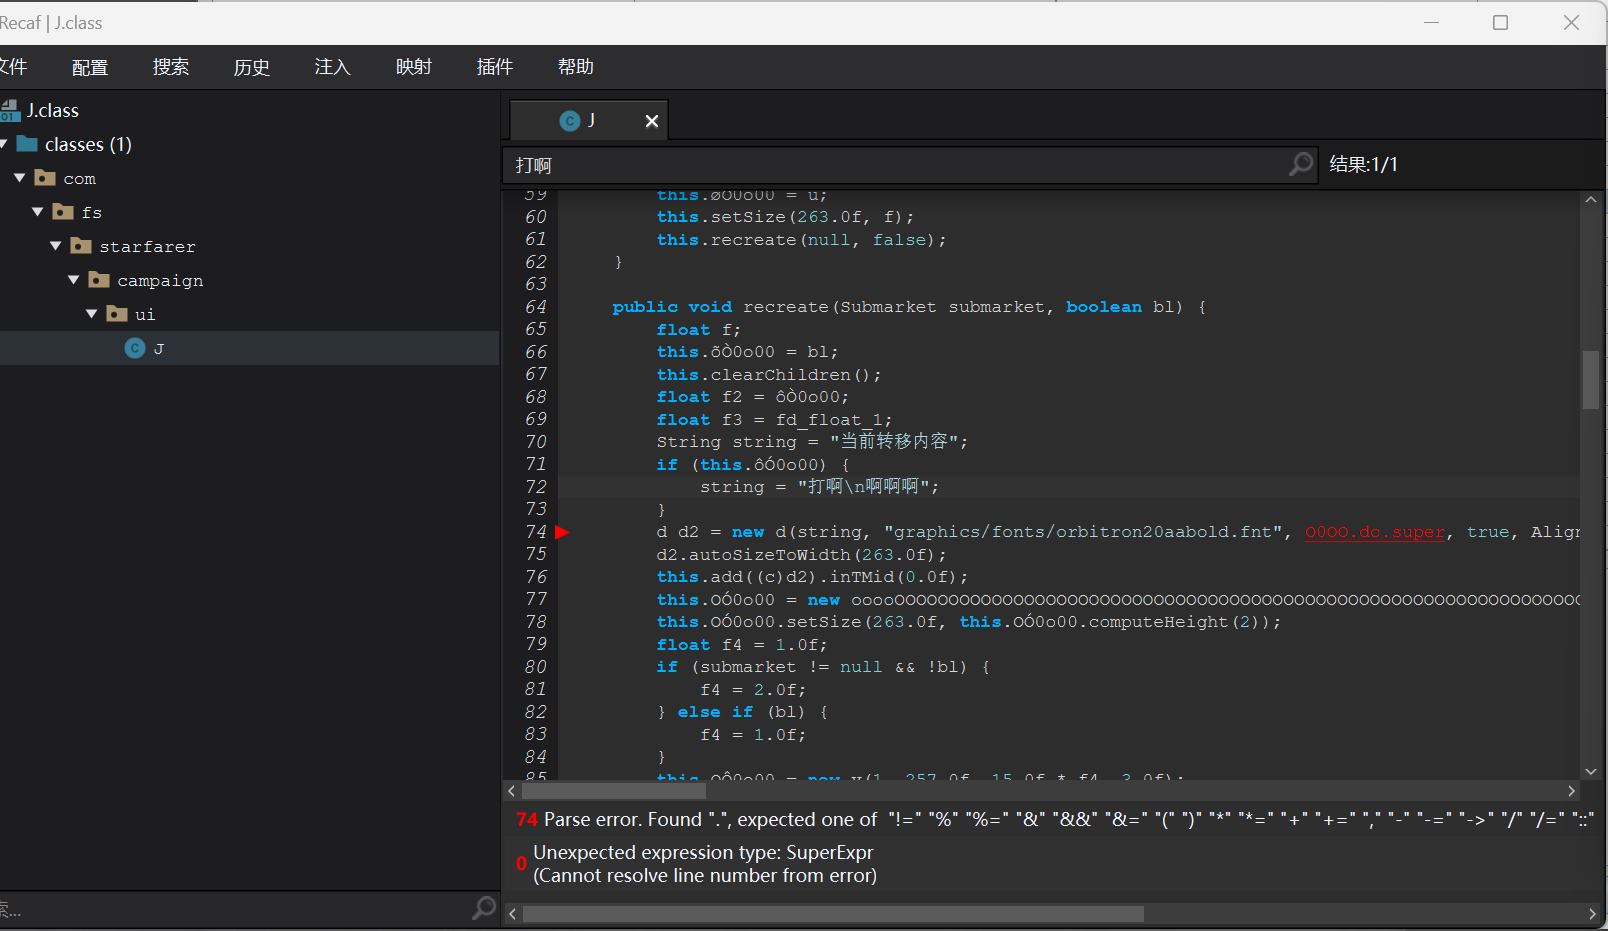Click the magnifier icon in bottom-left tree filter
Viewport: 1608px width, 931px height.
tap(484, 908)
